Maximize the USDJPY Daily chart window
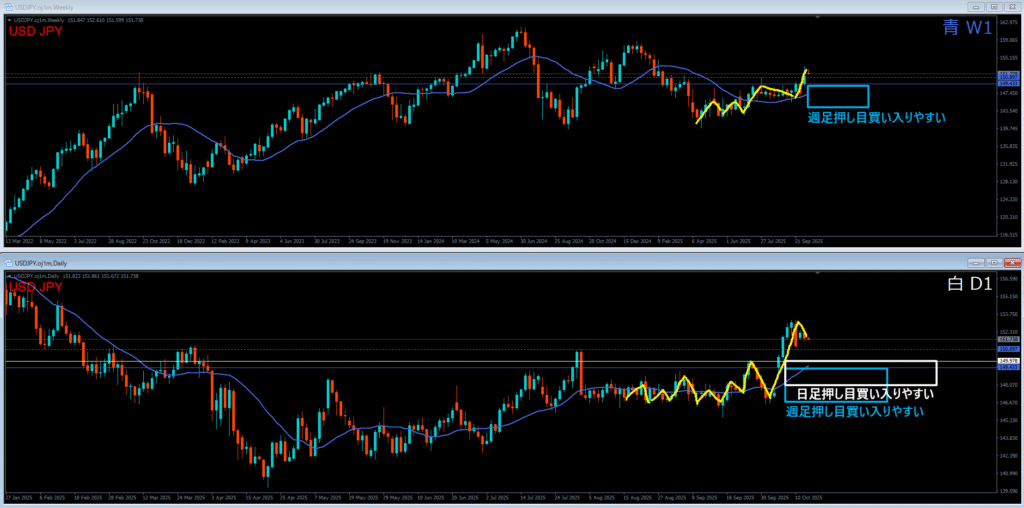This screenshot has width=1024, height=508. 995,262
